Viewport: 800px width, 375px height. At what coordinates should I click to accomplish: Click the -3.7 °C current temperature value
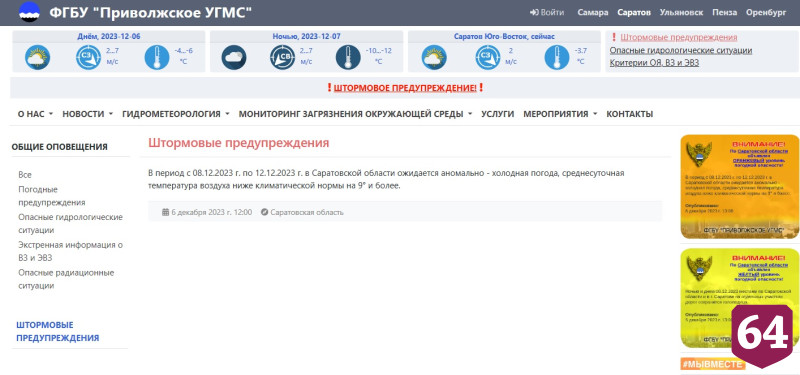coord(581,56)
